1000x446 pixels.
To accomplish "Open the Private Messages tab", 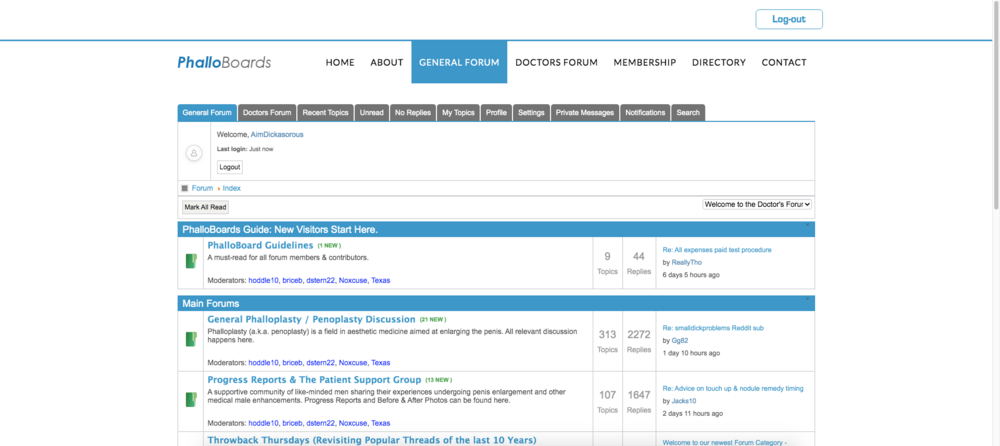I will point(585,112).
